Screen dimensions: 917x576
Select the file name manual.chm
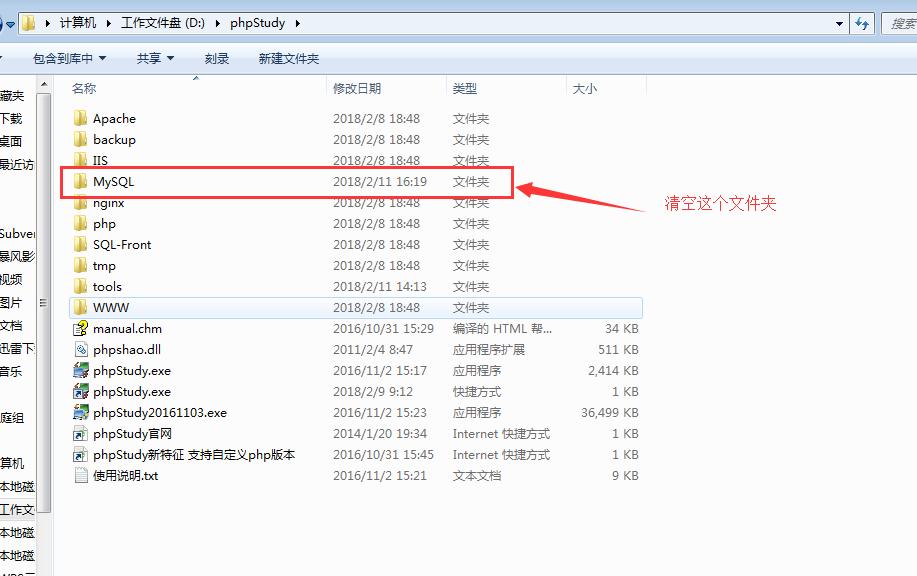127,329
